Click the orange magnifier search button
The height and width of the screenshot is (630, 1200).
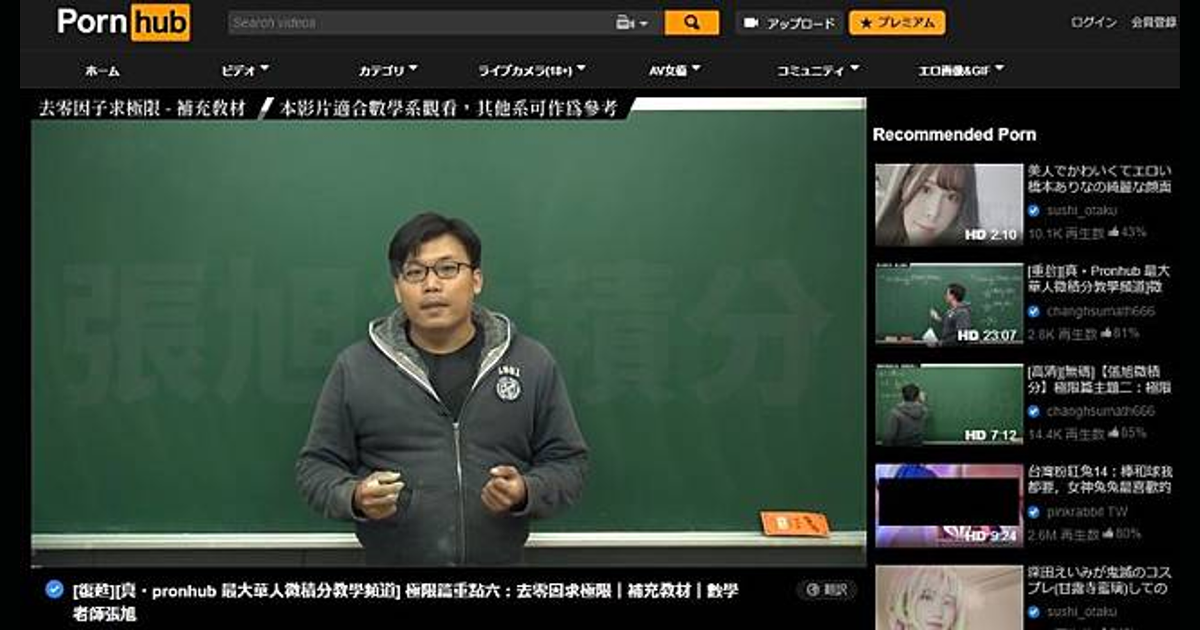(x=691, y=22)
